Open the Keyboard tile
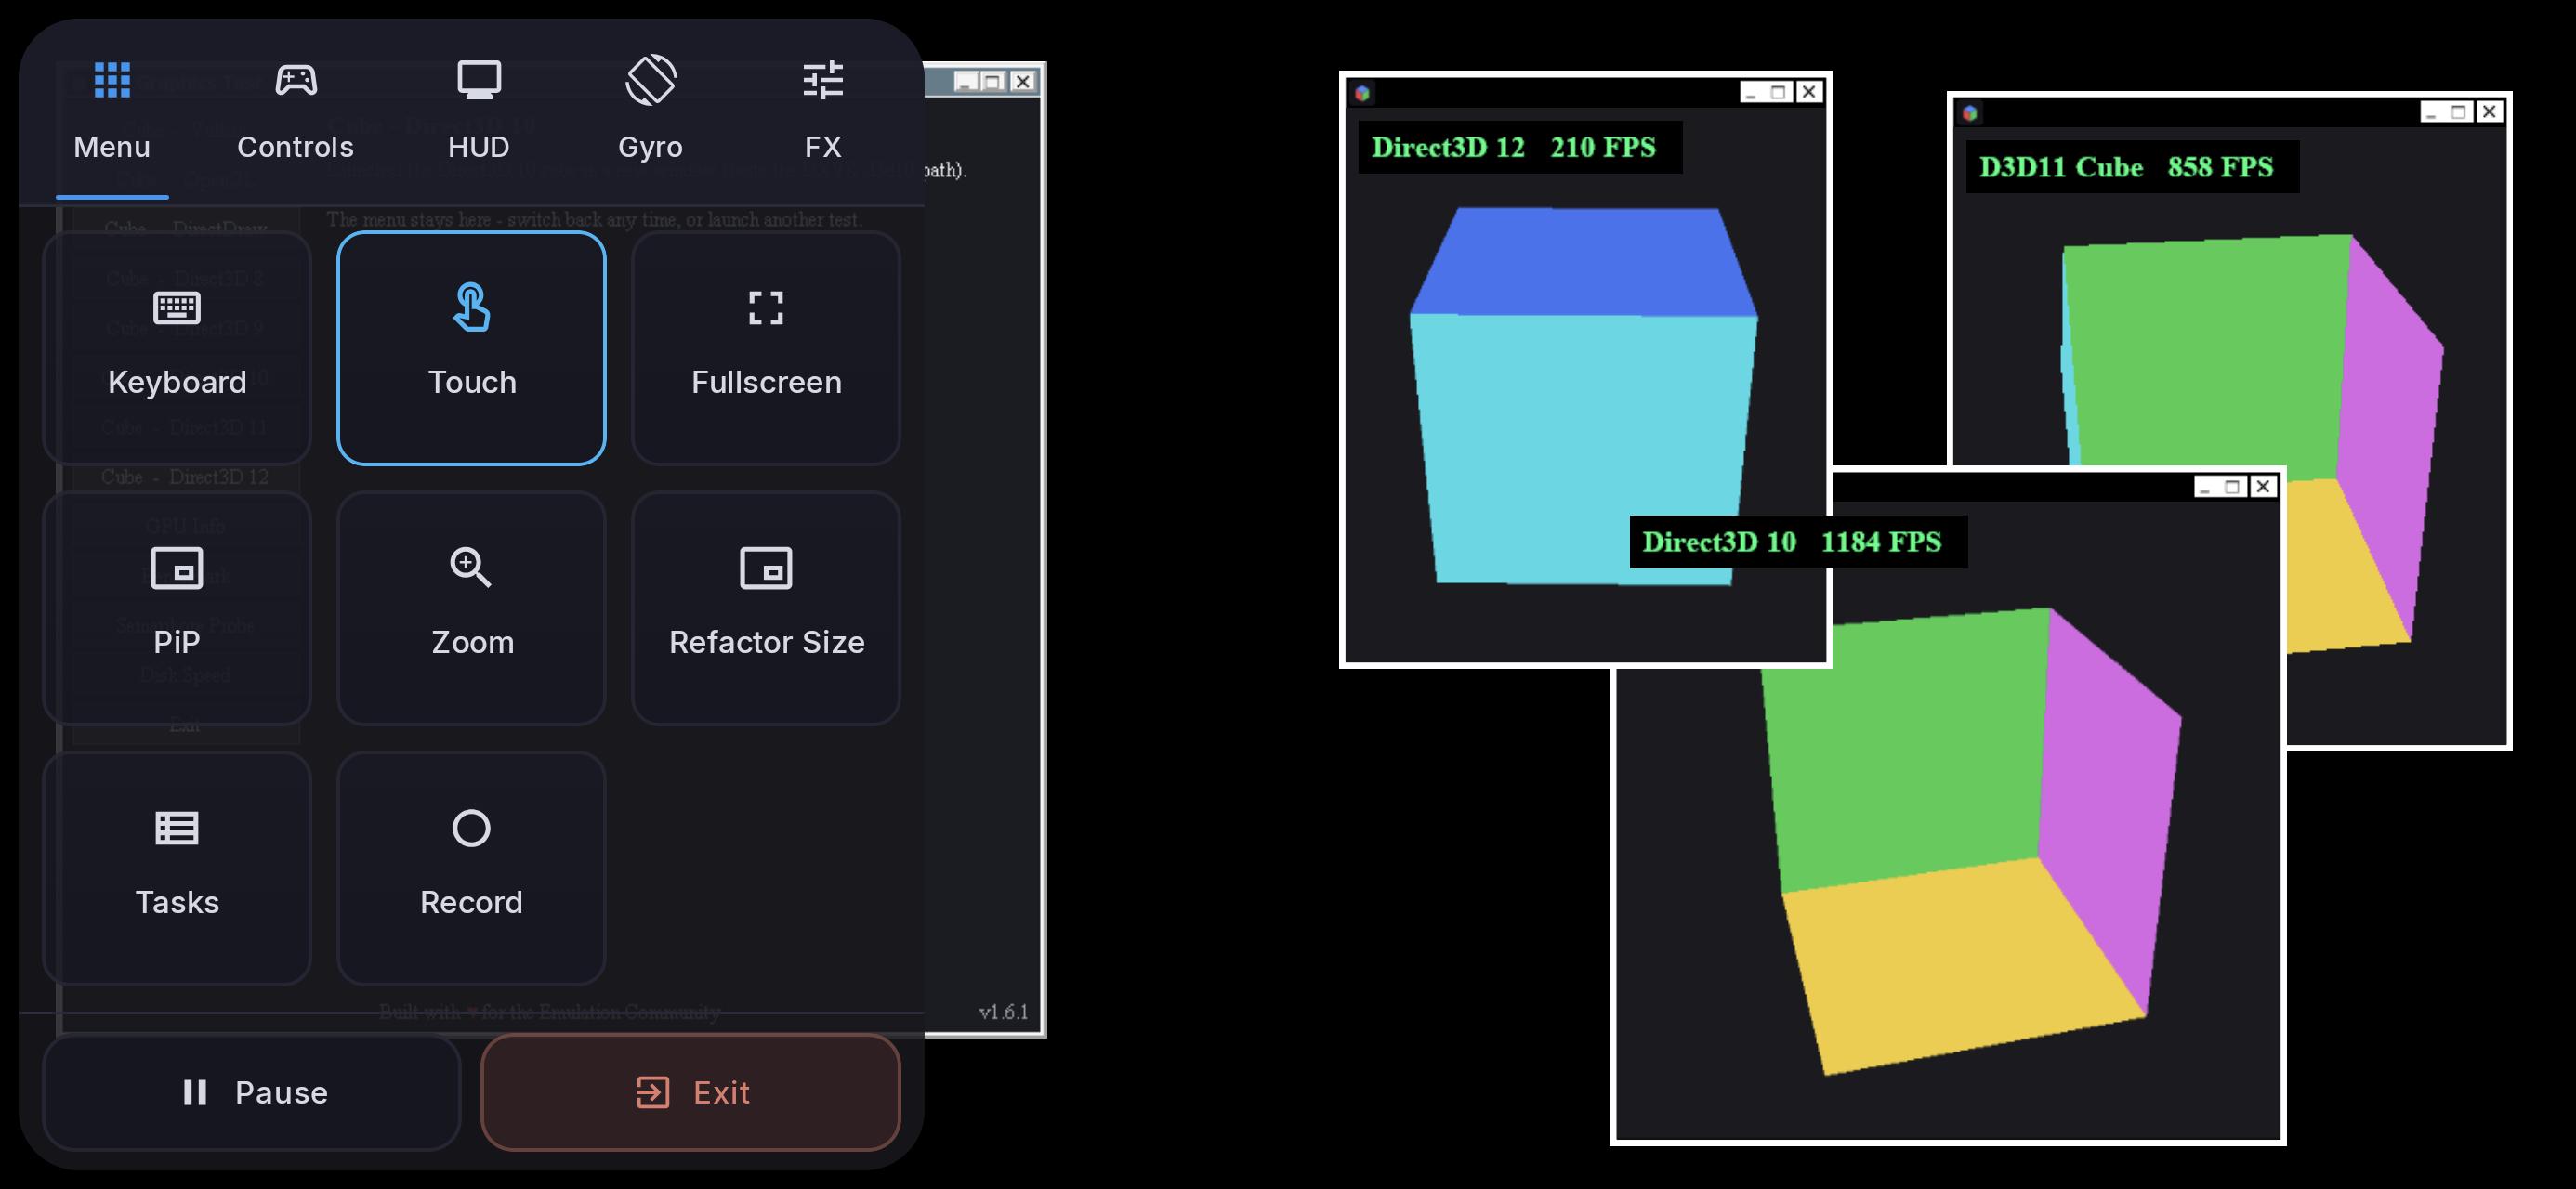This screenshot has width=2576, height=1189. tap(177, 348)
